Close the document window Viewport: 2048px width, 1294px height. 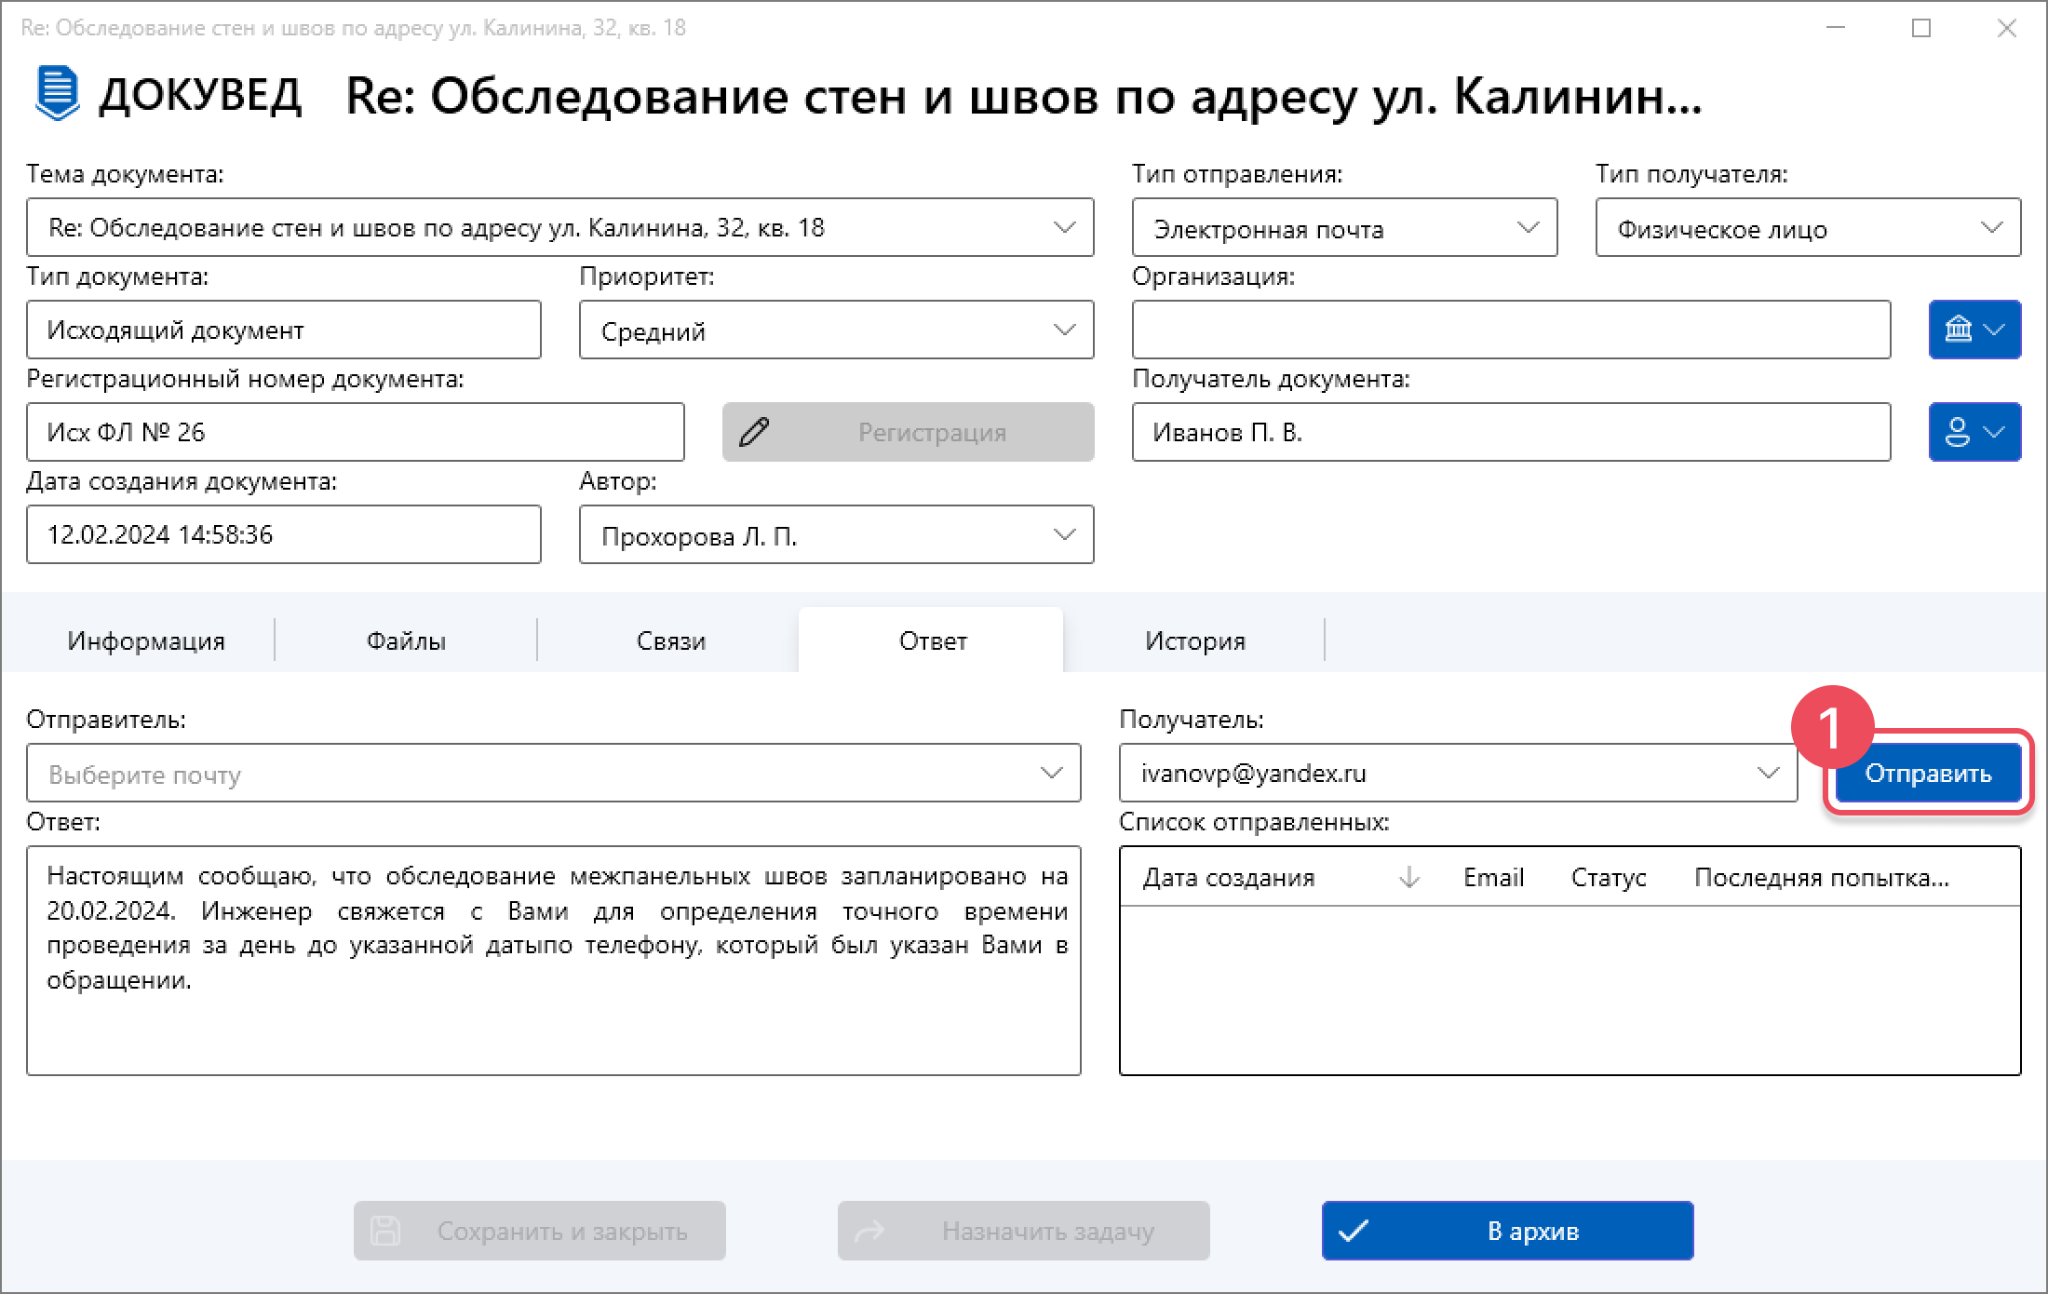pos(2006,27)
